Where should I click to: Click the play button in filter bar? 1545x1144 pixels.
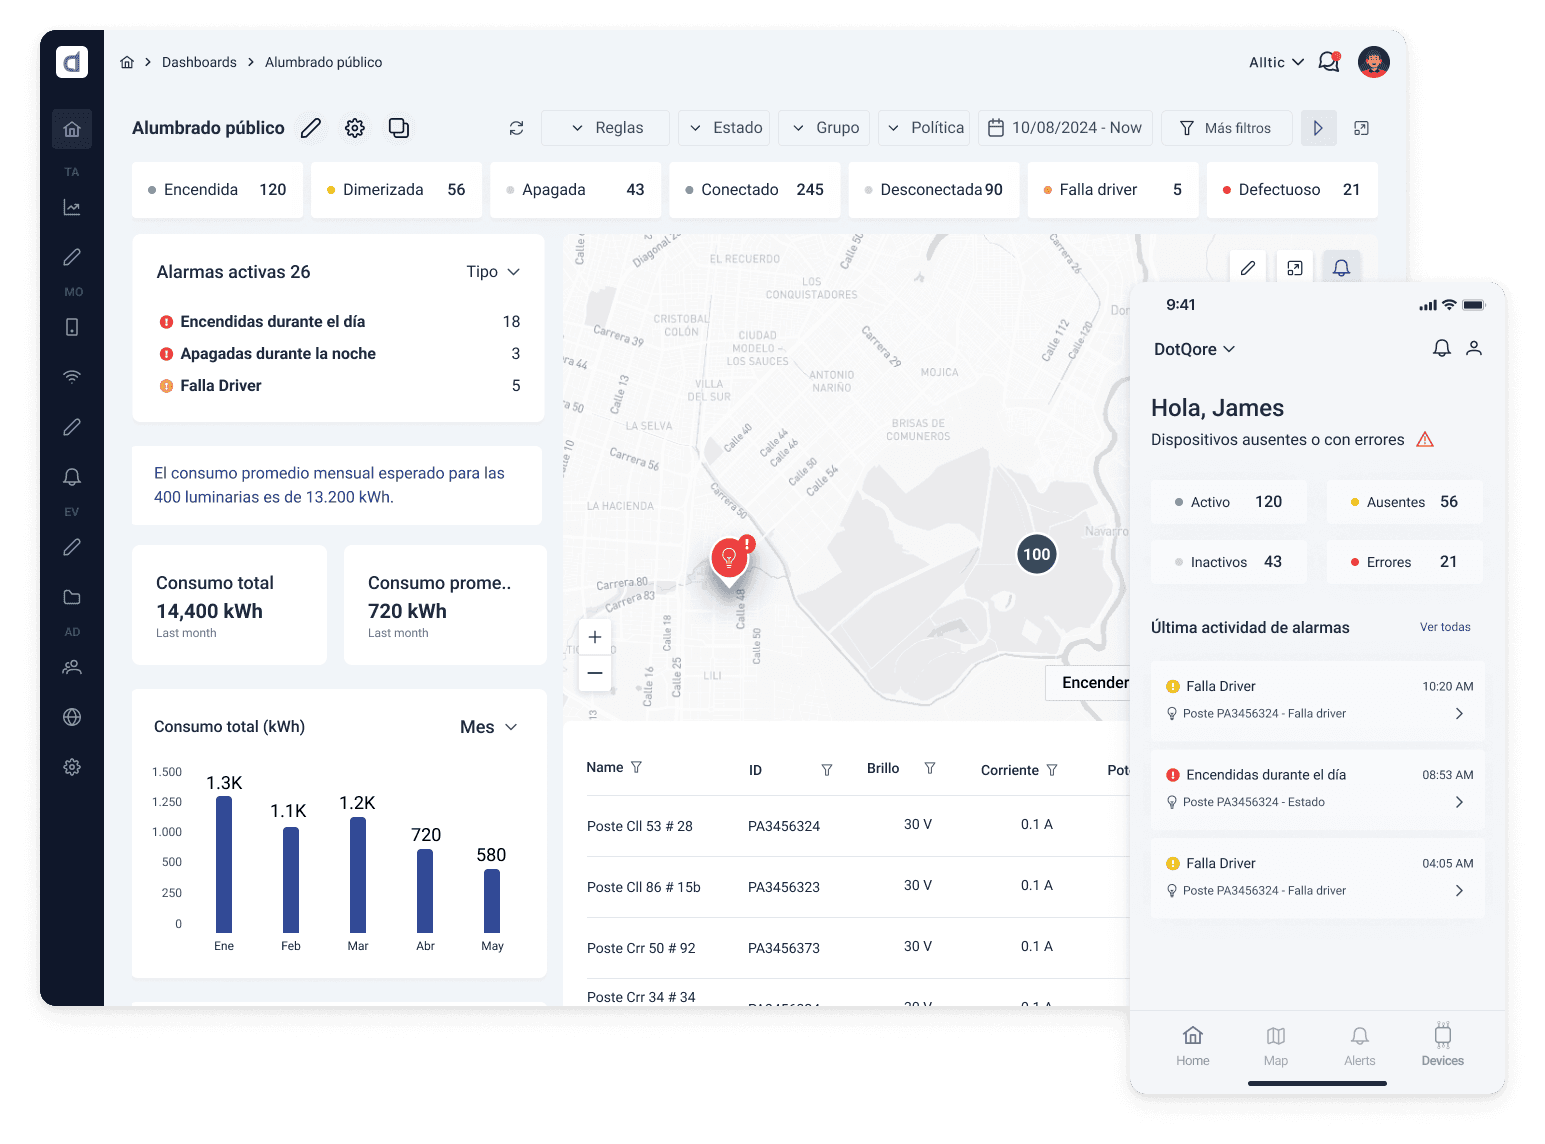pos(1319,128)
